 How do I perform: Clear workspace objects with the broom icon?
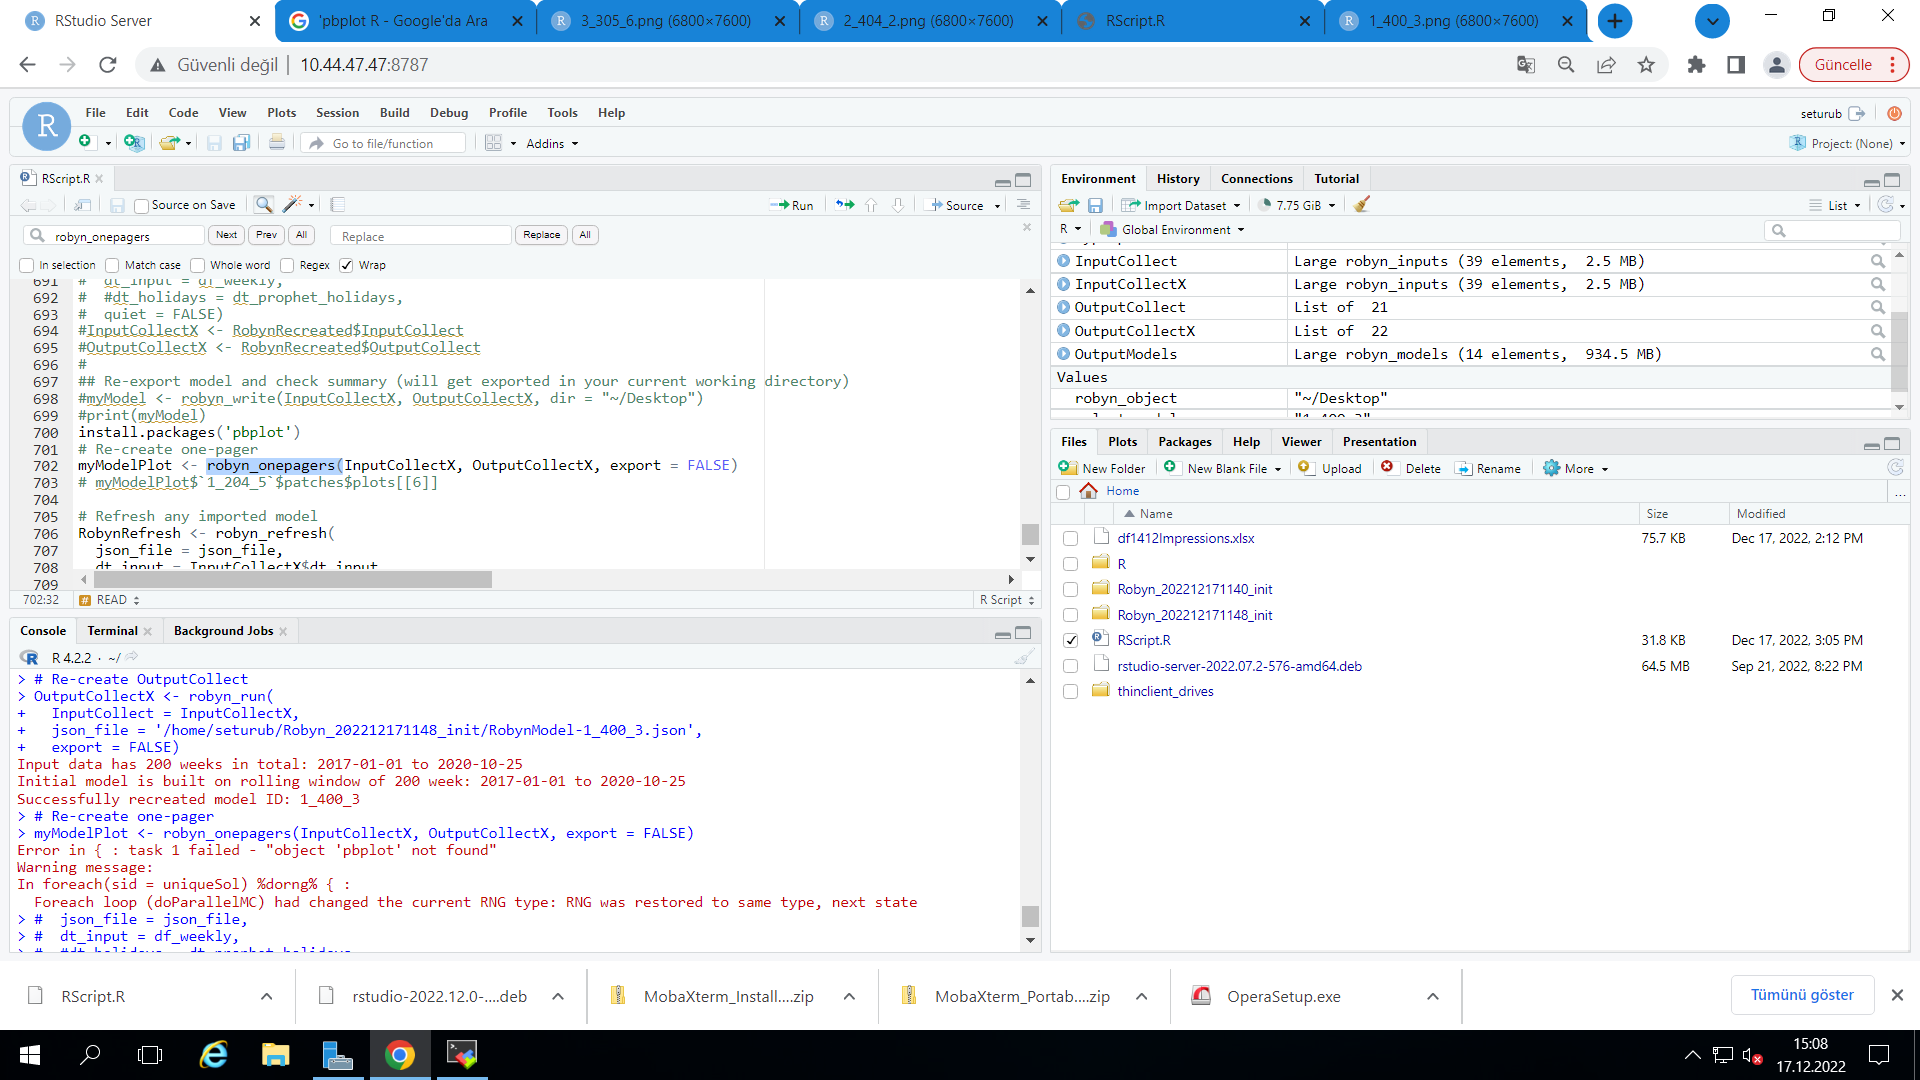(x=1361, y=205)
